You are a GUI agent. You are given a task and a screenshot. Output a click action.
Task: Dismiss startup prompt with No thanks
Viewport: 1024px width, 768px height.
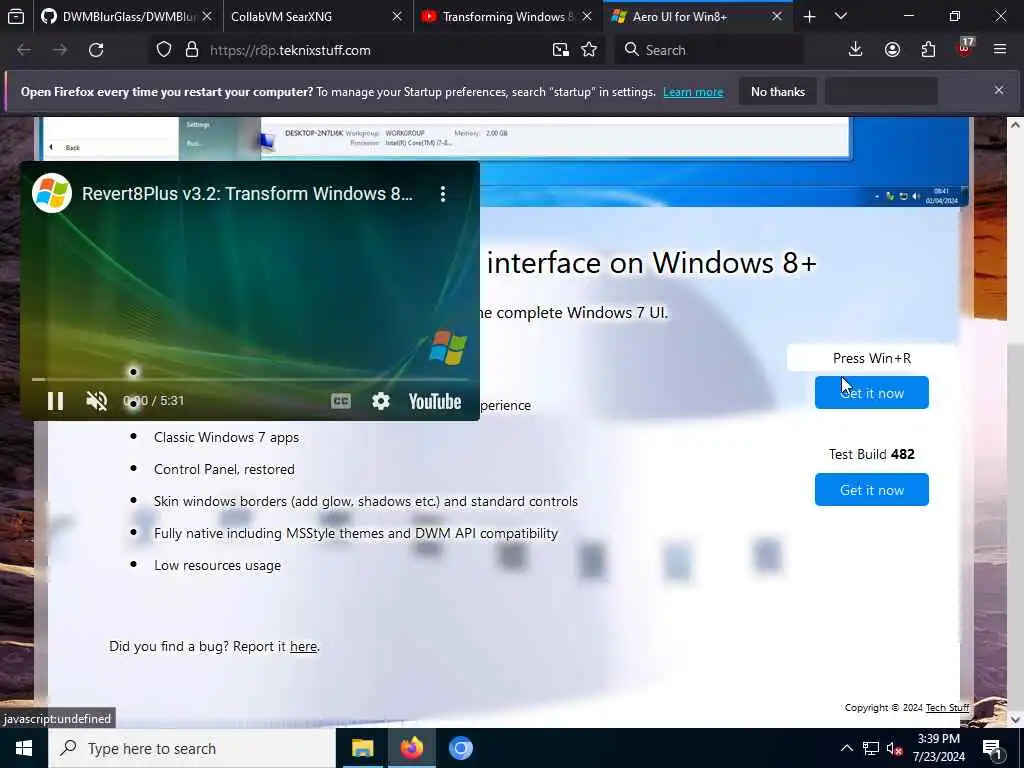pos(778,91)
